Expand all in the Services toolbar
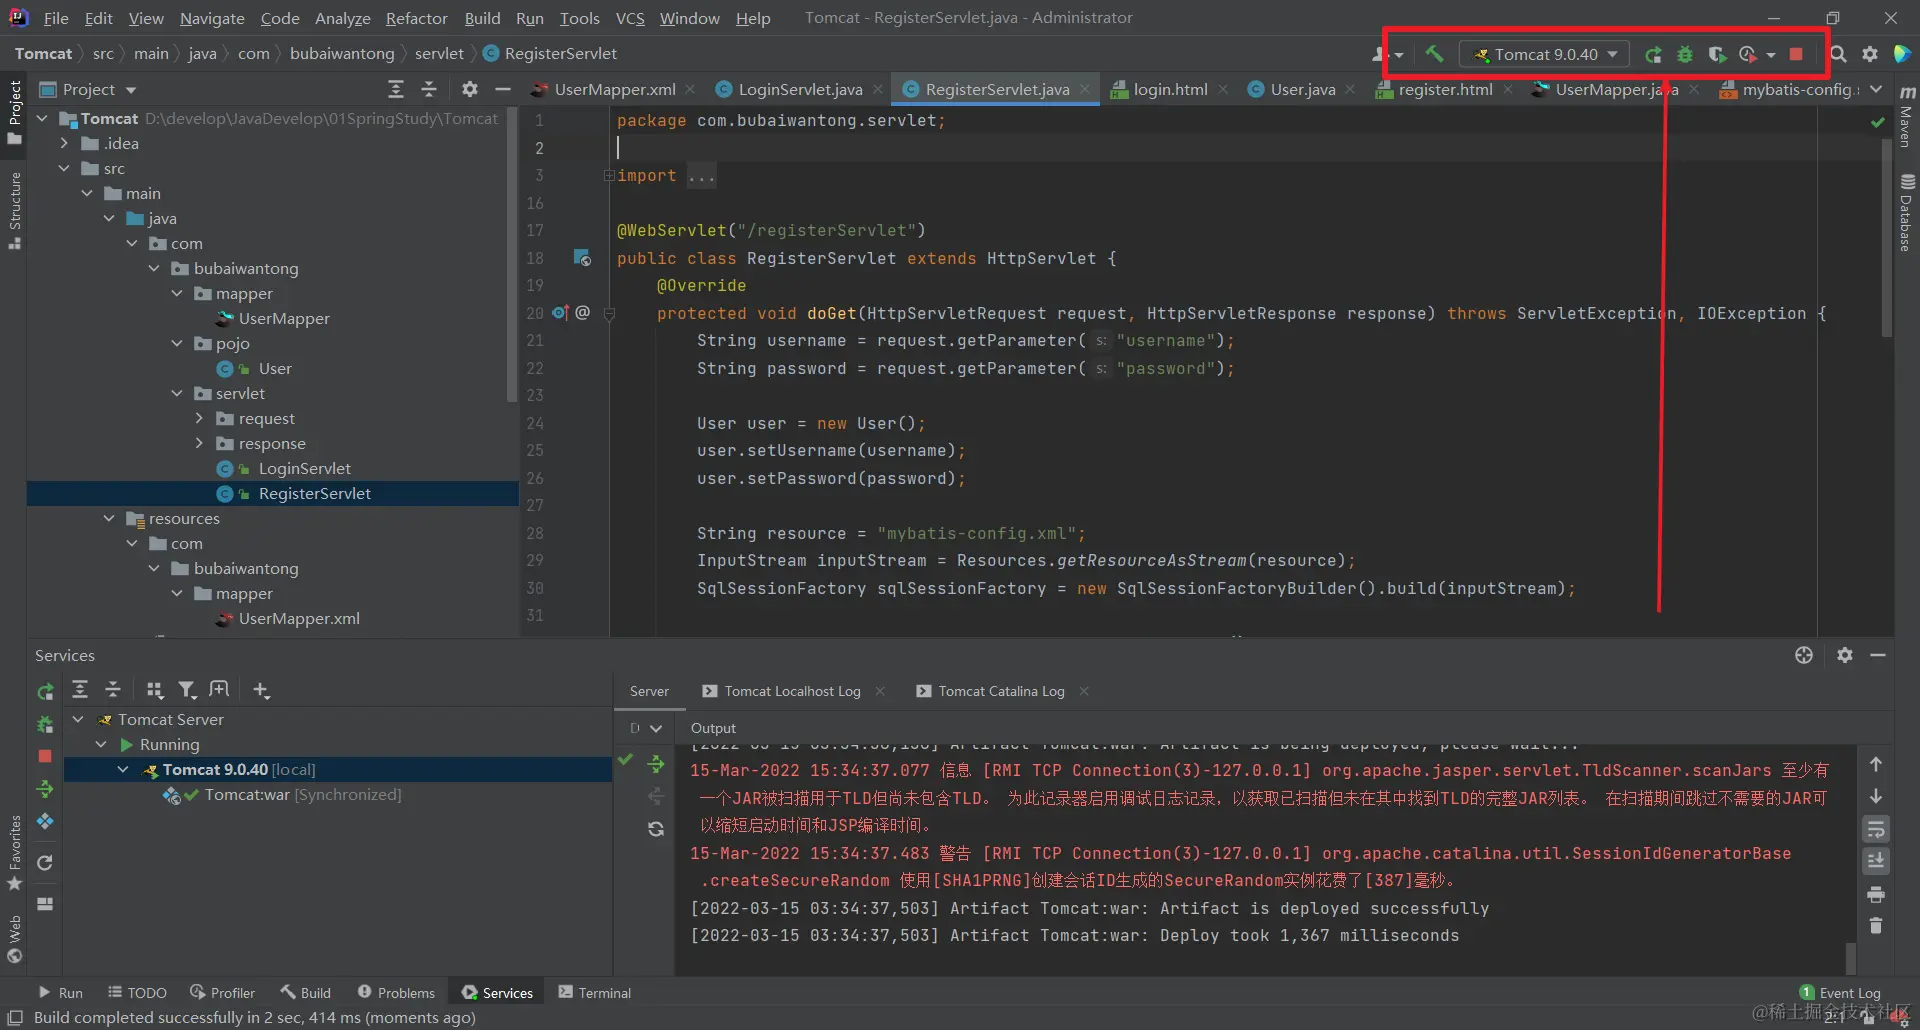 pos(80,689)
